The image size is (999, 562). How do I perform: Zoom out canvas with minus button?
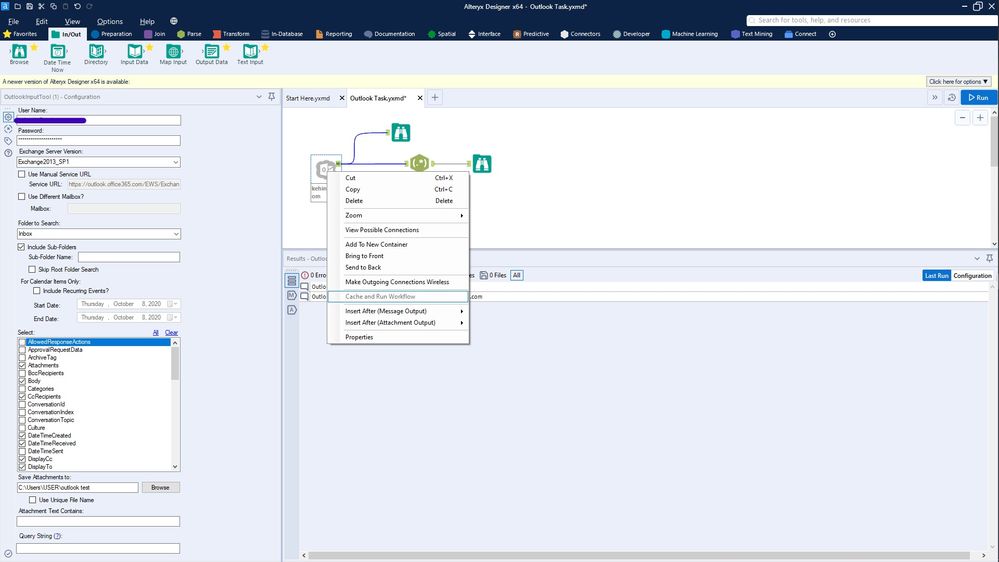(x=963, y=117)
